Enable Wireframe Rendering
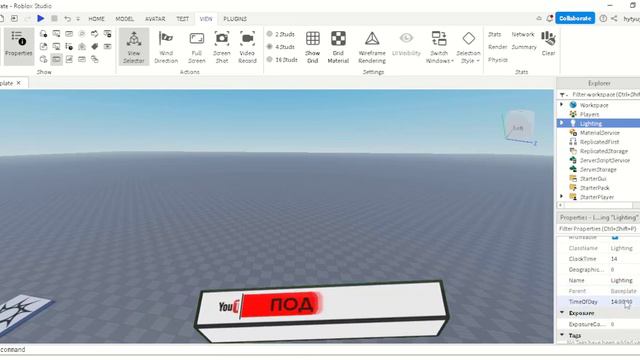The width and height of the screenshot is (640, 360). click(x=372, y=47)
